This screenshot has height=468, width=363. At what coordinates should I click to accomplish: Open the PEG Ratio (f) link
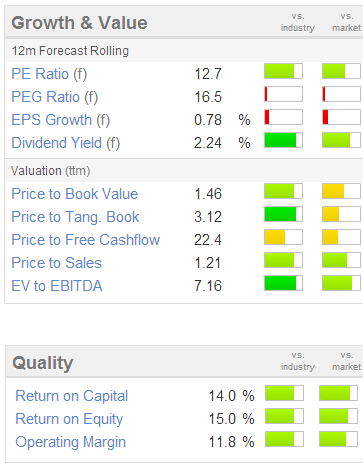coord(55,97)
